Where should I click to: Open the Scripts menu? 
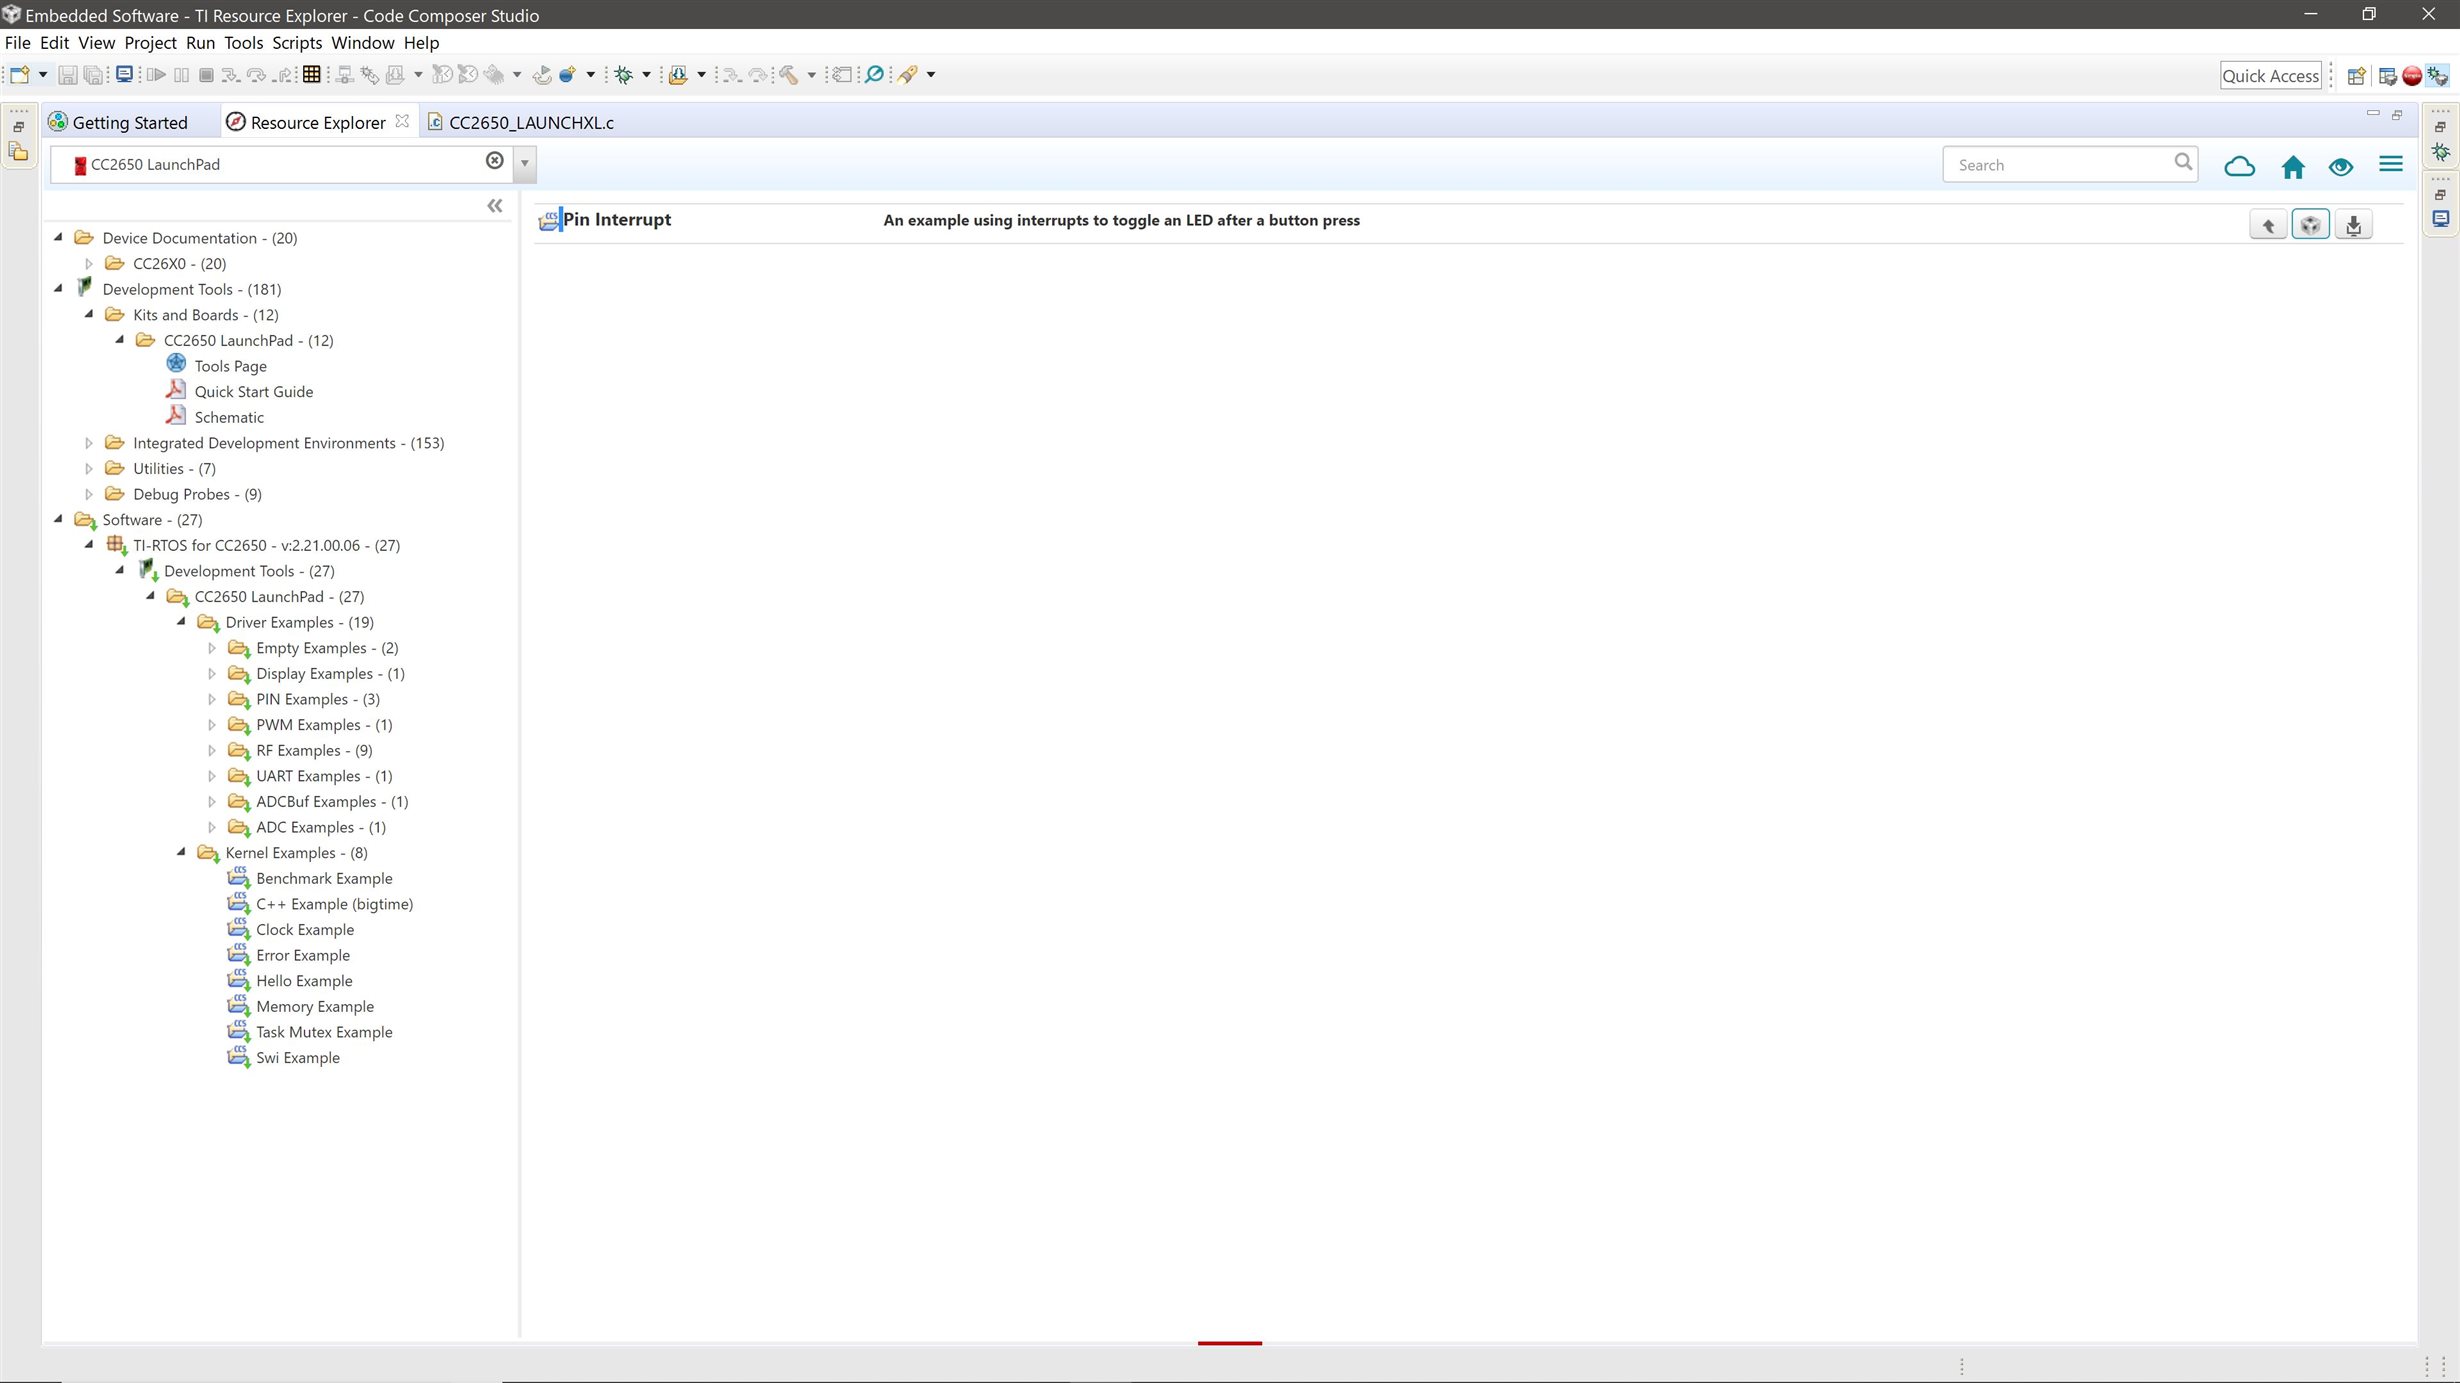tap(296, 43)
